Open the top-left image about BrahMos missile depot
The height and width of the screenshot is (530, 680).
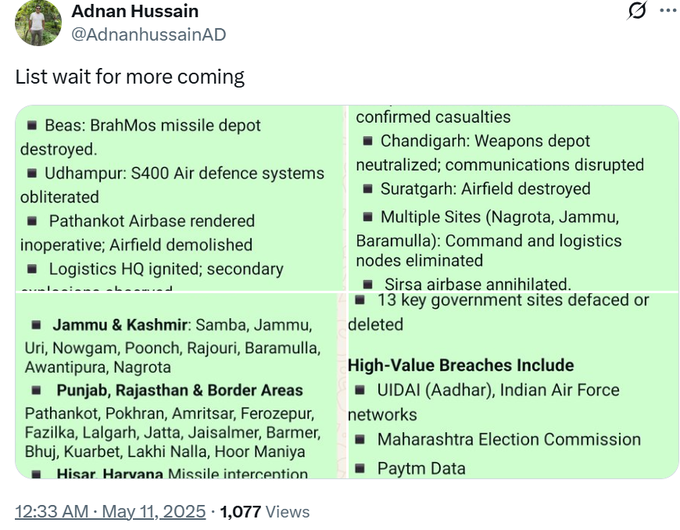tap(180, 200)
